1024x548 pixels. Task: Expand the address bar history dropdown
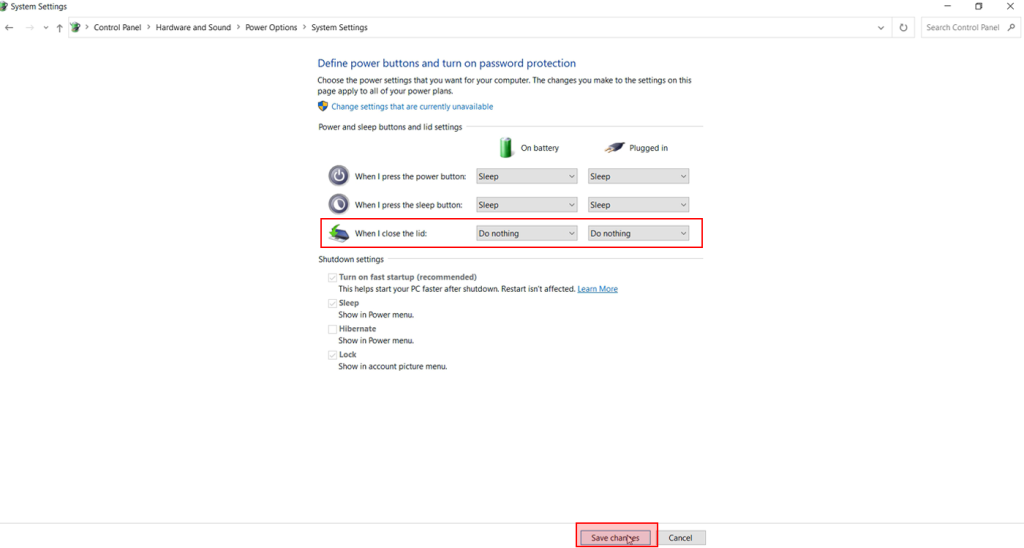(881, 28)
